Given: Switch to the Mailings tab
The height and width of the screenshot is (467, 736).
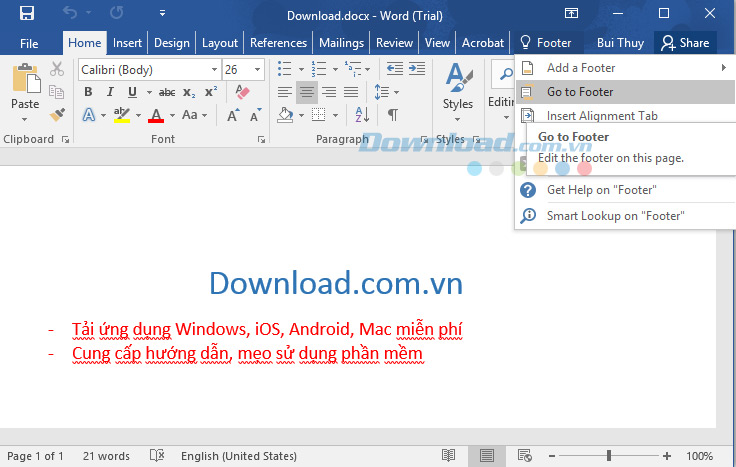Looking at the screenshot, I should 341,43.
